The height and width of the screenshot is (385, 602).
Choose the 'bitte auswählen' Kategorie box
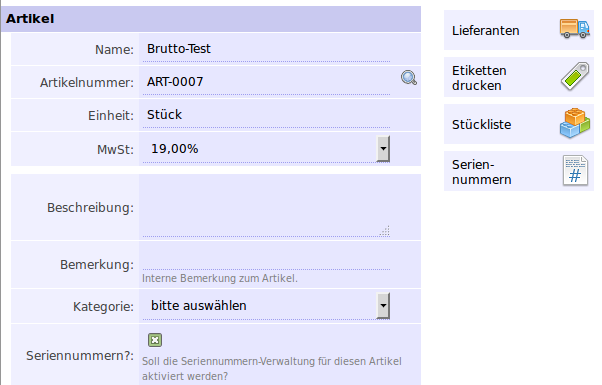(266, 306)
